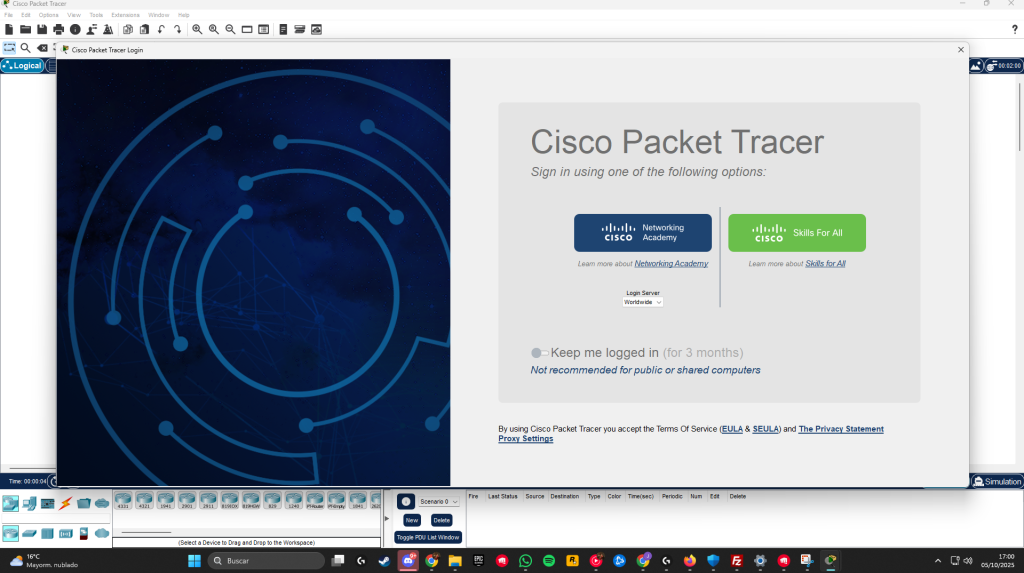Click the Print toolbar icon

[x=59, y=30]
